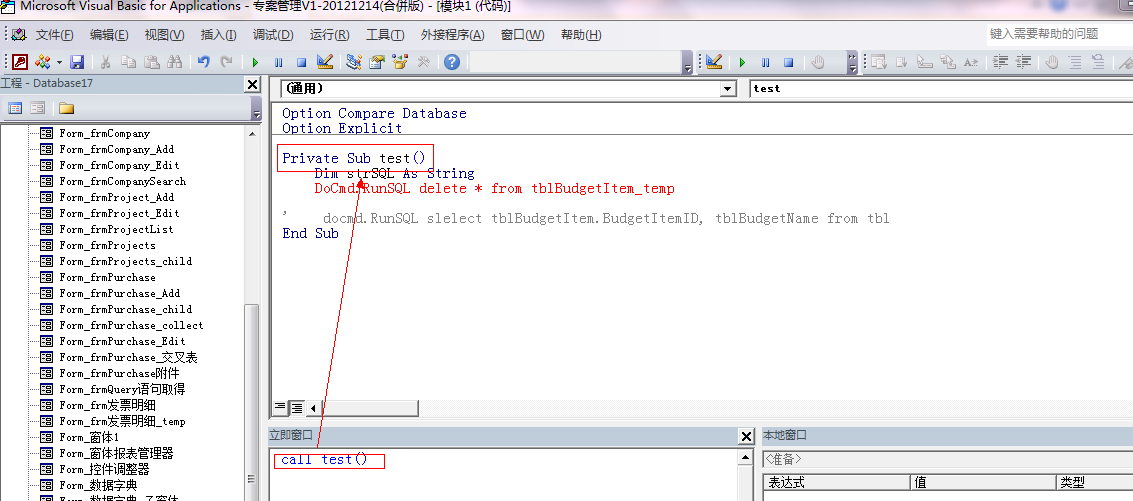Close the 工程 Project Explorer pane
This screenshot has height=501, width=1133.
(x=252, y=85)
